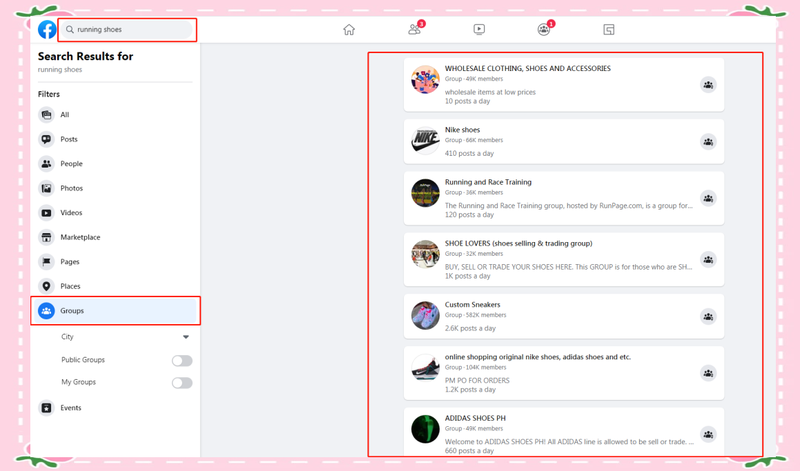Viewport: 800px width, 471px height.
Task: Click the Events calendar icon
Action: click(x=46, y=408)
